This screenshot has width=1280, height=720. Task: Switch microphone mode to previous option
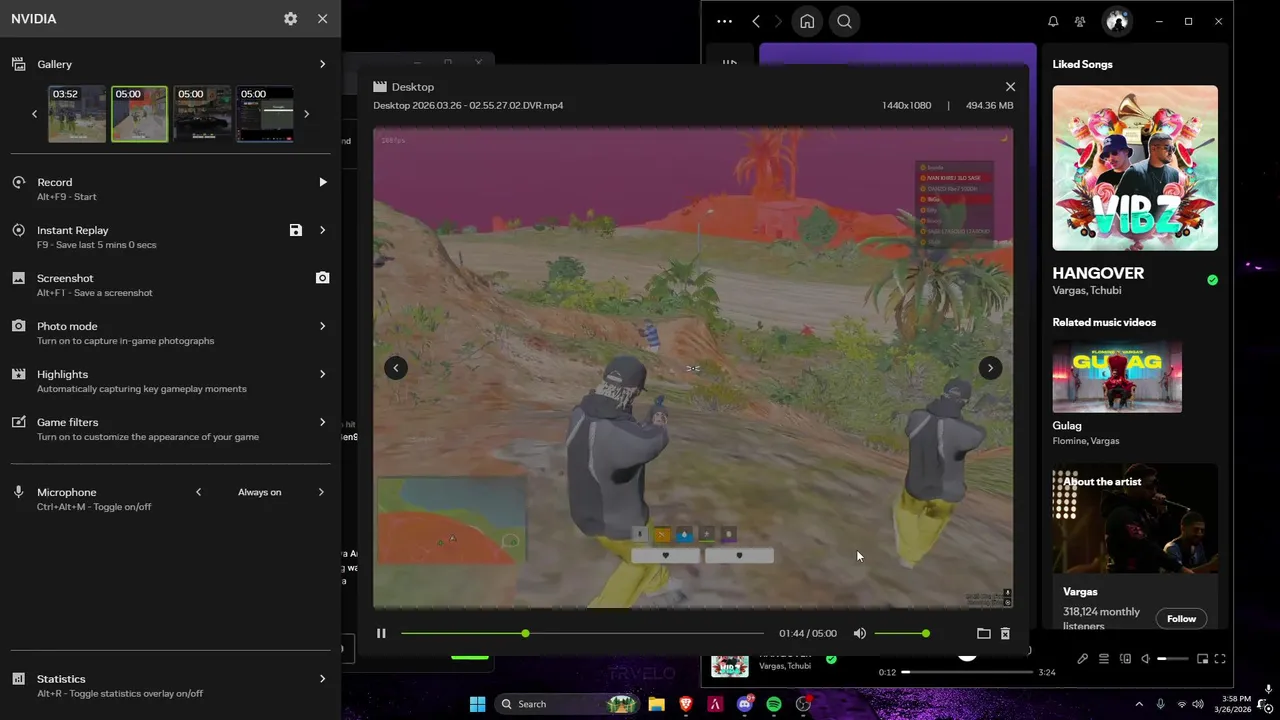pyautogui.click(x=198, y=492)
